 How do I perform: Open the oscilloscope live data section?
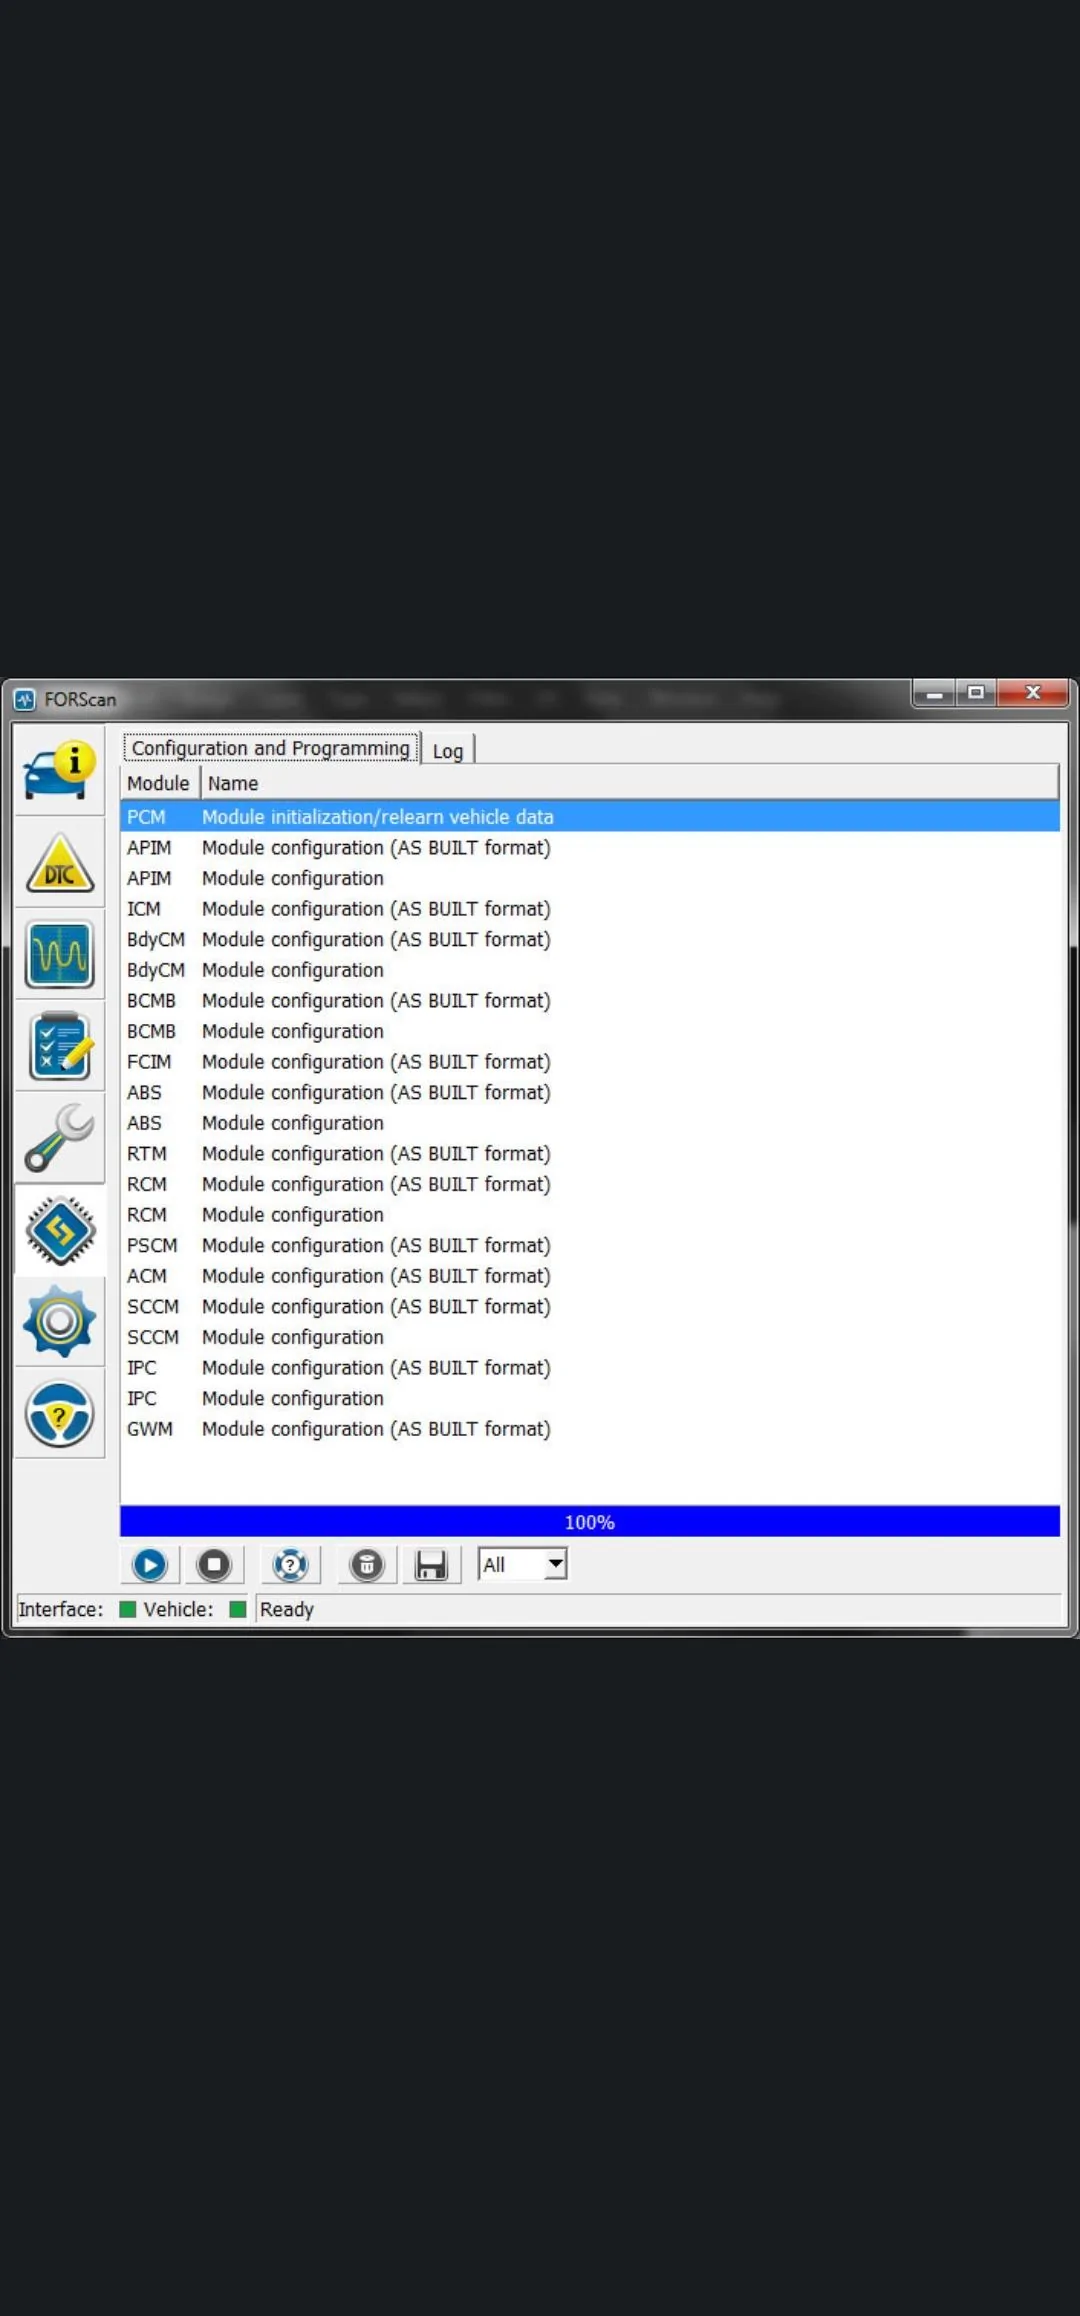pos(59,954)
